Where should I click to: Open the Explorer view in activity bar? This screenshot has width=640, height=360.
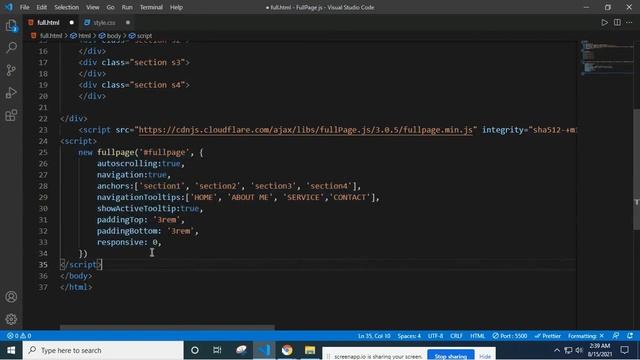(x=11, y=26)
